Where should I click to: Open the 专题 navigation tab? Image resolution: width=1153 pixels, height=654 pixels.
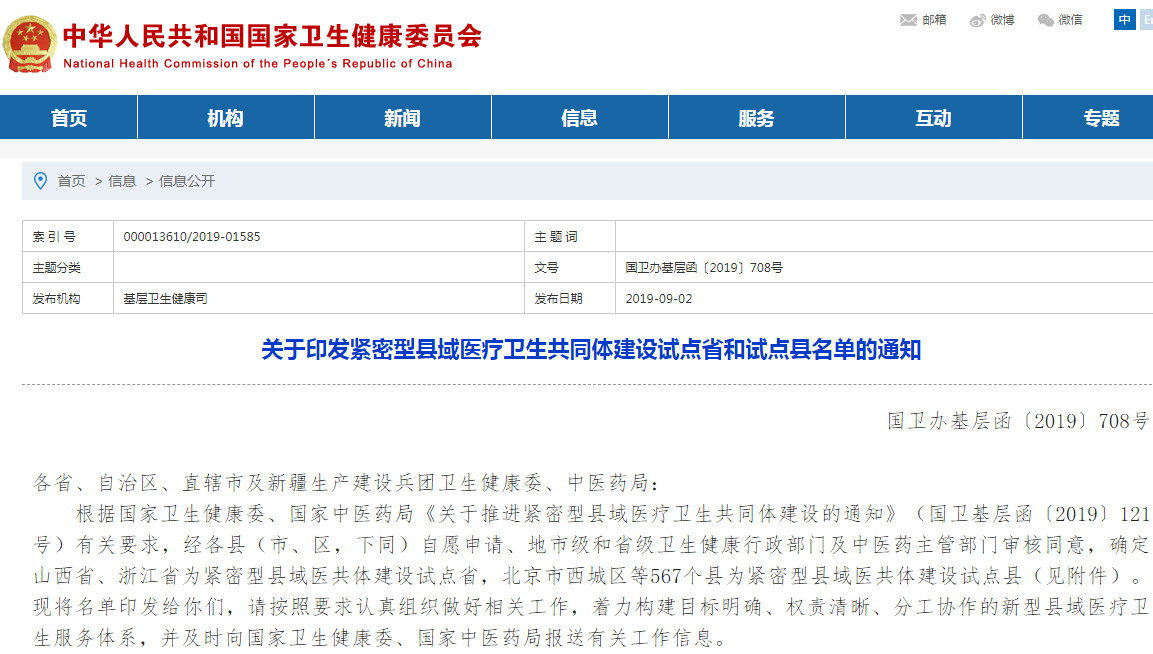click(1100, 118)
